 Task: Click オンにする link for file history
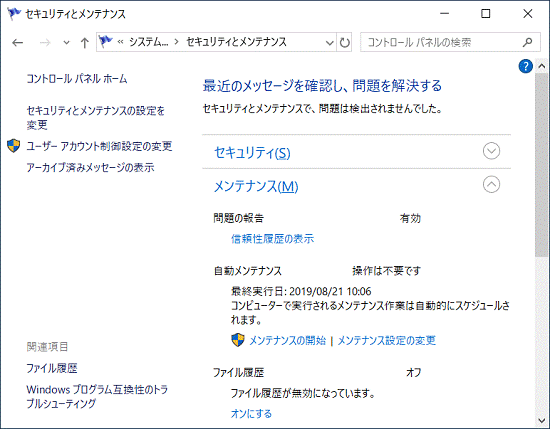point(251,414)
